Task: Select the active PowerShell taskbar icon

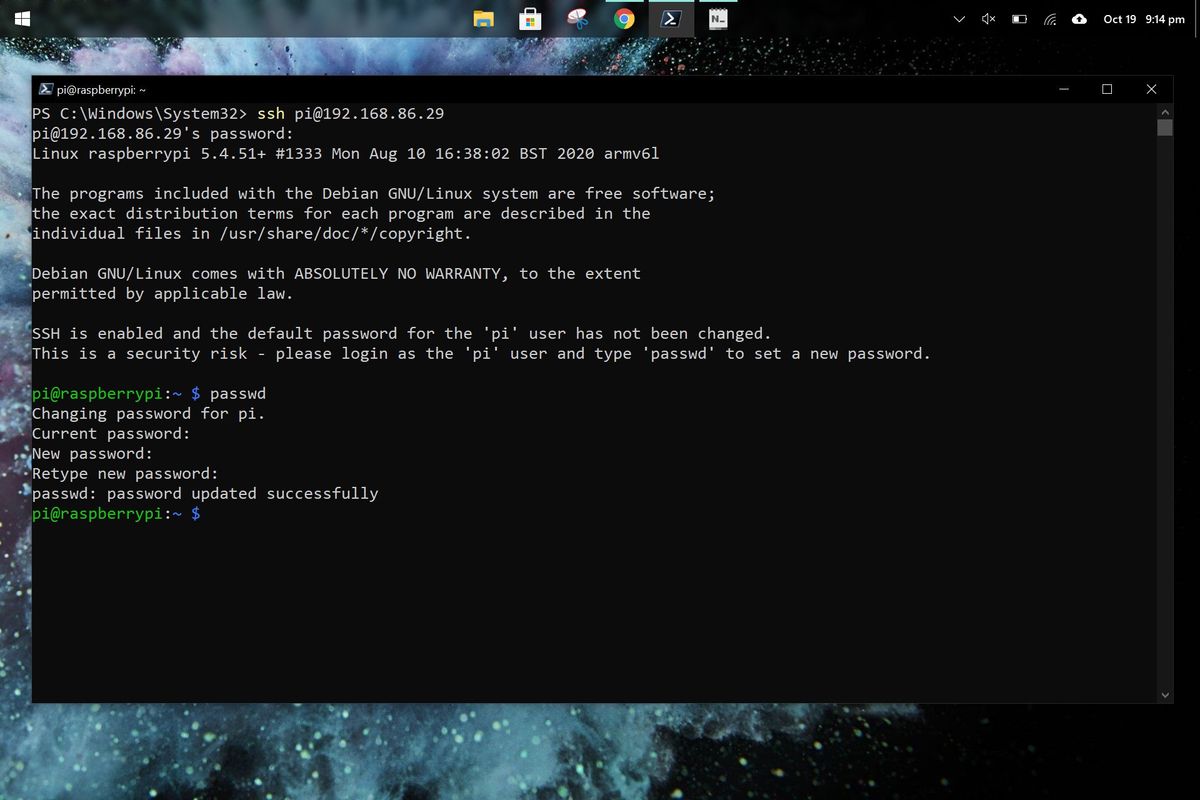Action: coord(673,18)
